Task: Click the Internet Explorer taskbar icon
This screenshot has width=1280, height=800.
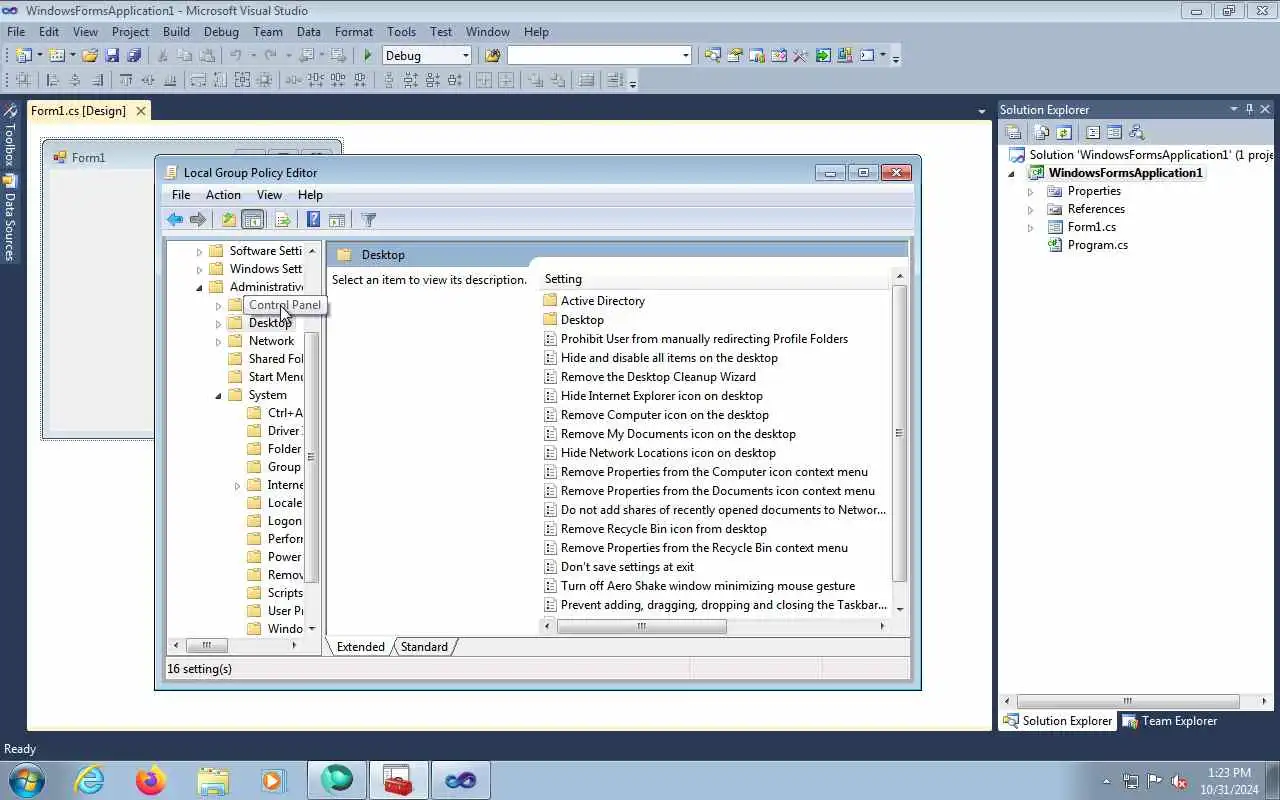Action: pos(90,779)
